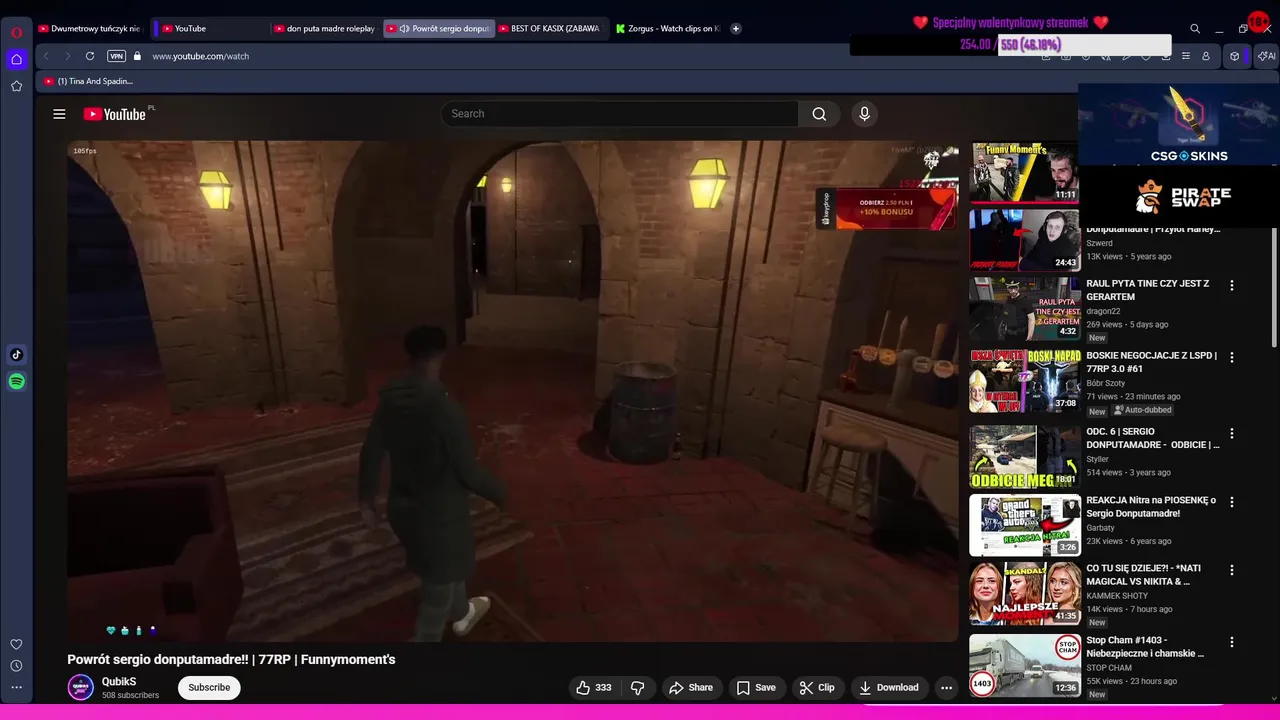
Task: Open options for 'Stop Cham #1403' video
Action: pos(1232,643)
